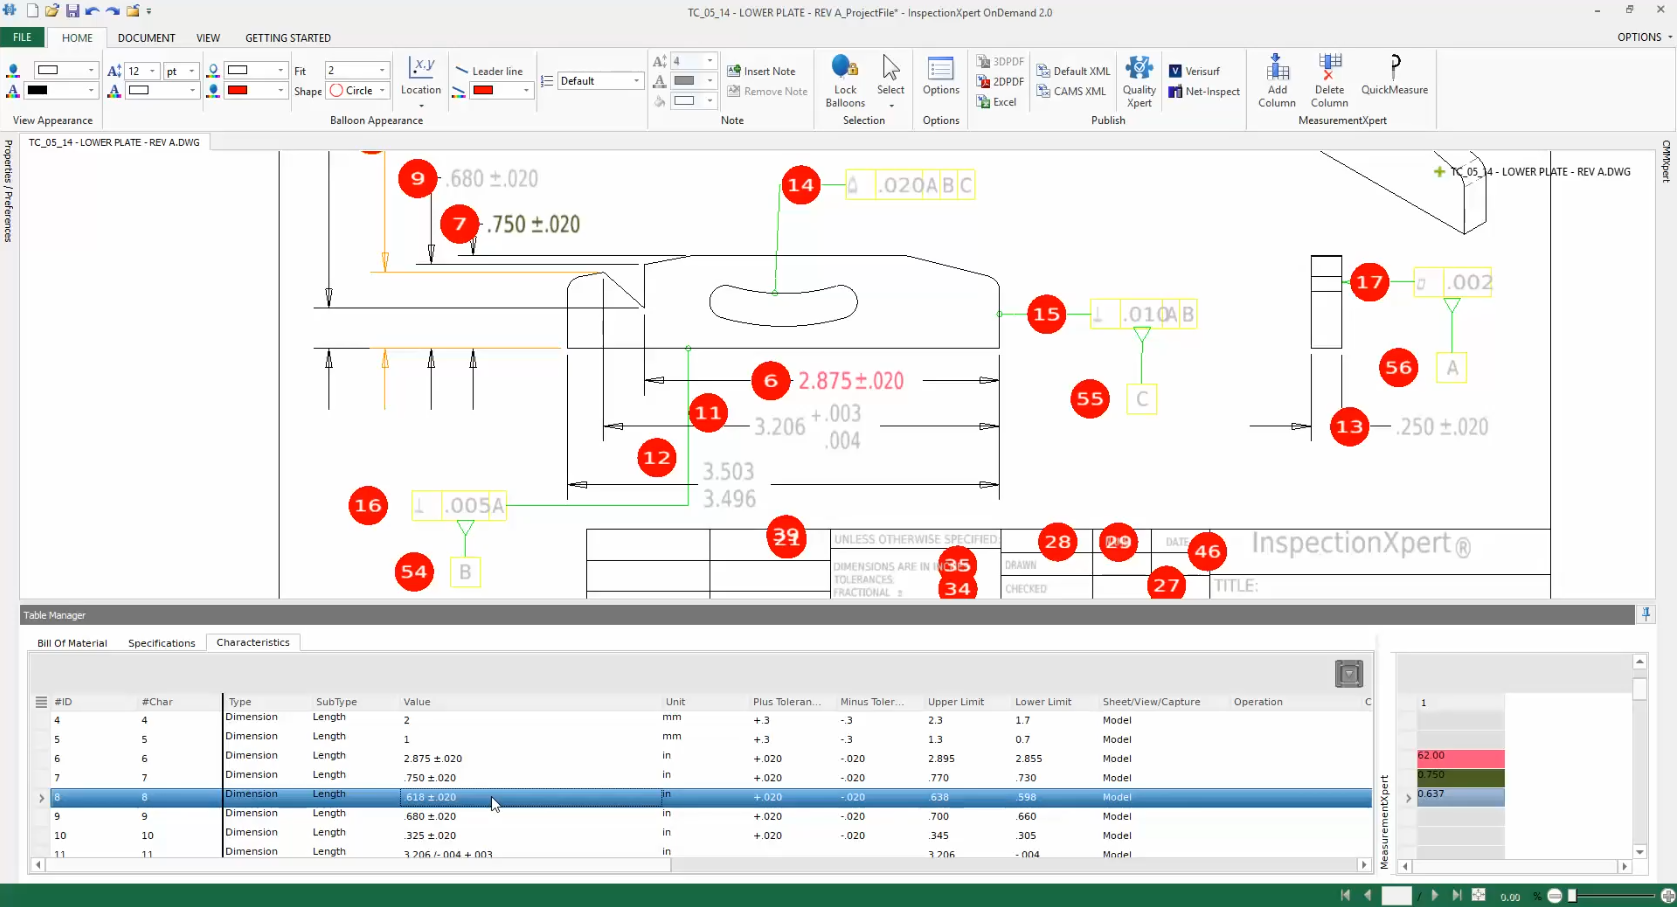Send data to Net-Inspect
1677x907 pixels.
coord(1204,91)
